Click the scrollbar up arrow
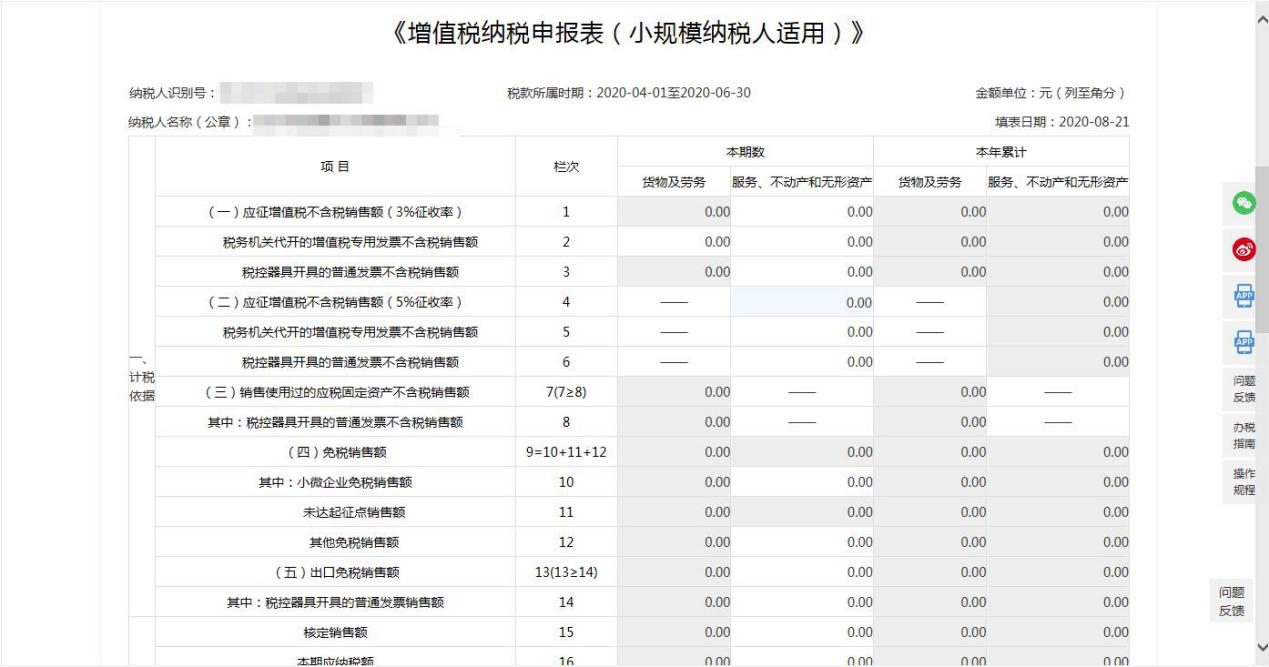1269x667 pixels. tap(1260, 18)
